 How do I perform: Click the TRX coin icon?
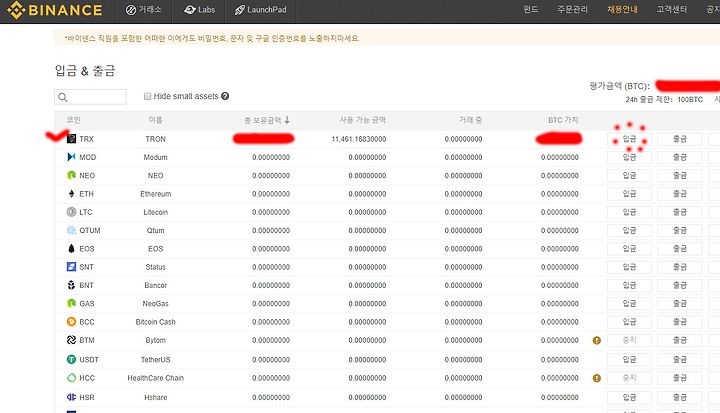(x=71, y=139)
